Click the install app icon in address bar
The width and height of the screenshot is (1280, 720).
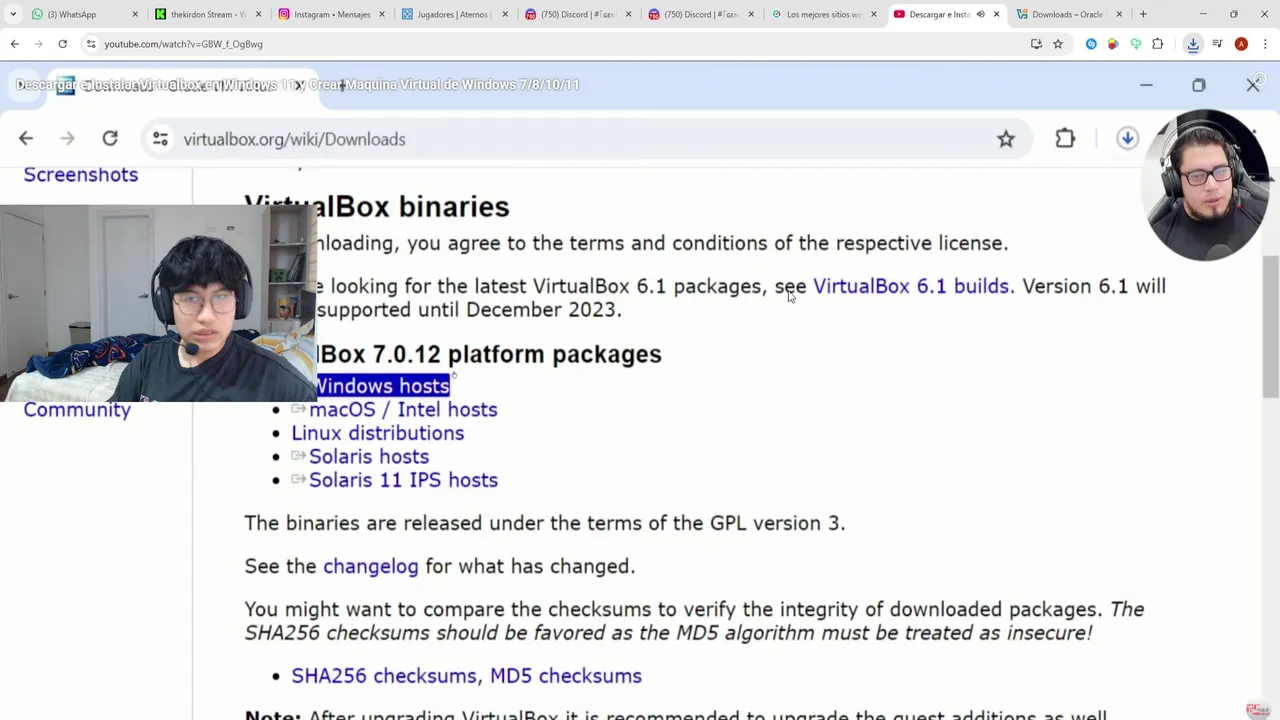pyautogui.click(x=1036, y=44)
